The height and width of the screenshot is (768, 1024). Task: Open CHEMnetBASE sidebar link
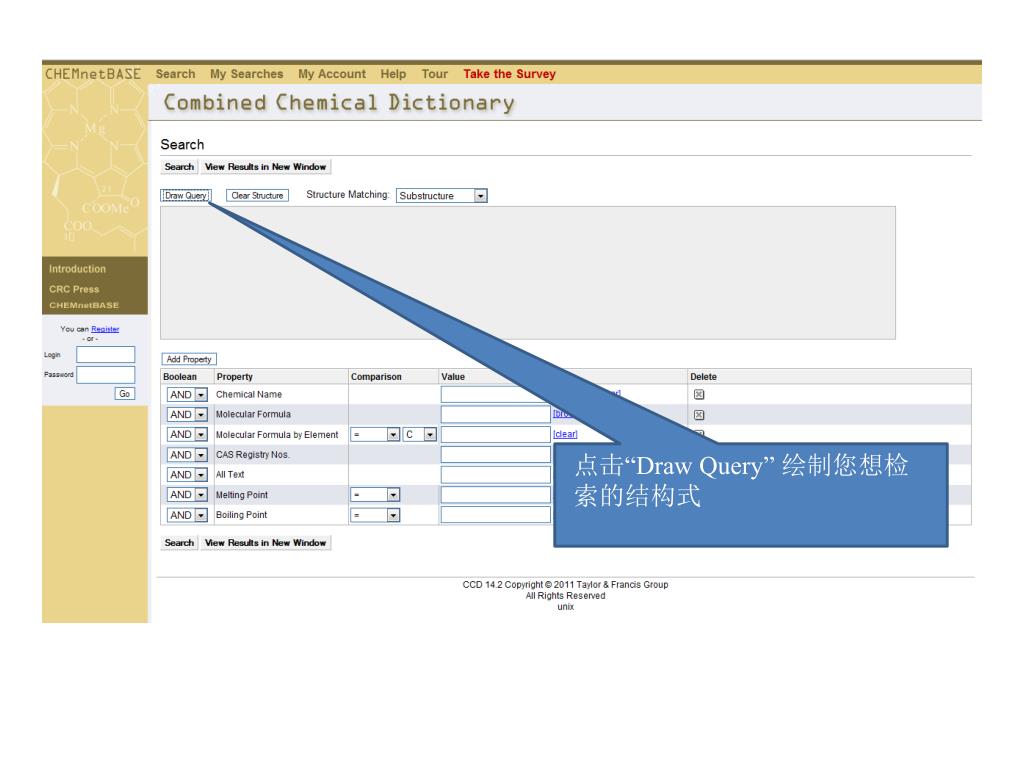point(84,305)
